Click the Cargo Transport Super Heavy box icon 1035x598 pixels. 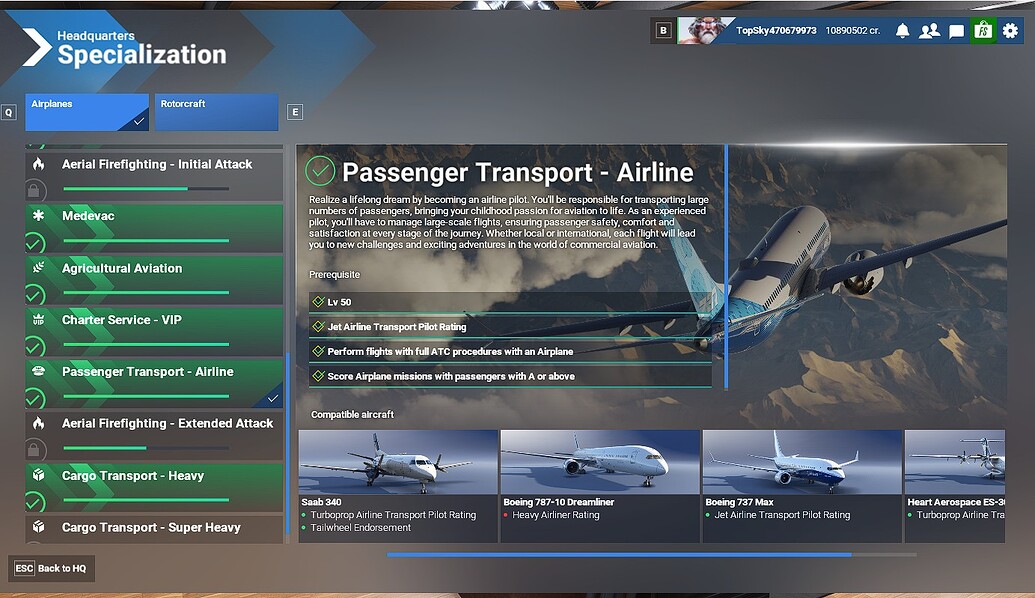tap(38, 527)
